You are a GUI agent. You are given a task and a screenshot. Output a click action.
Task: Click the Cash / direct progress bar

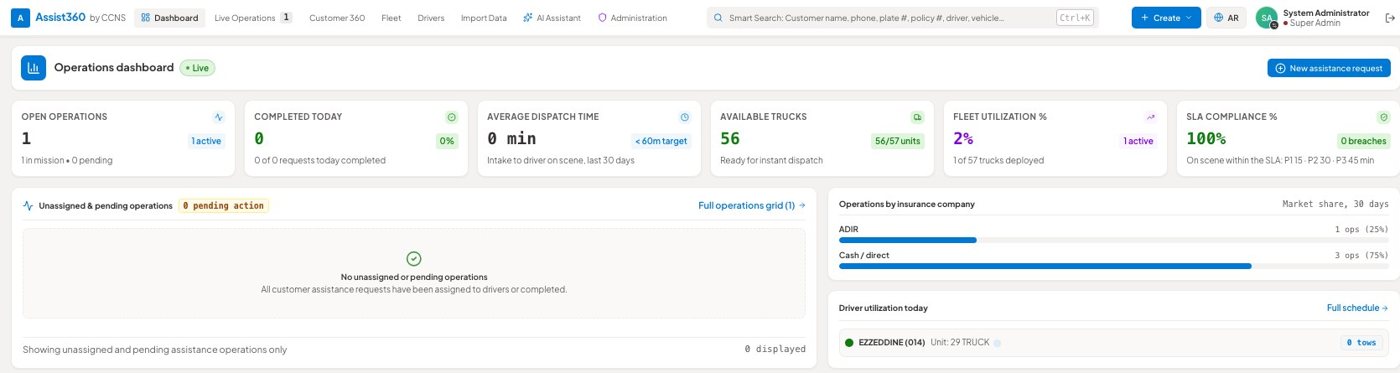1114,266
